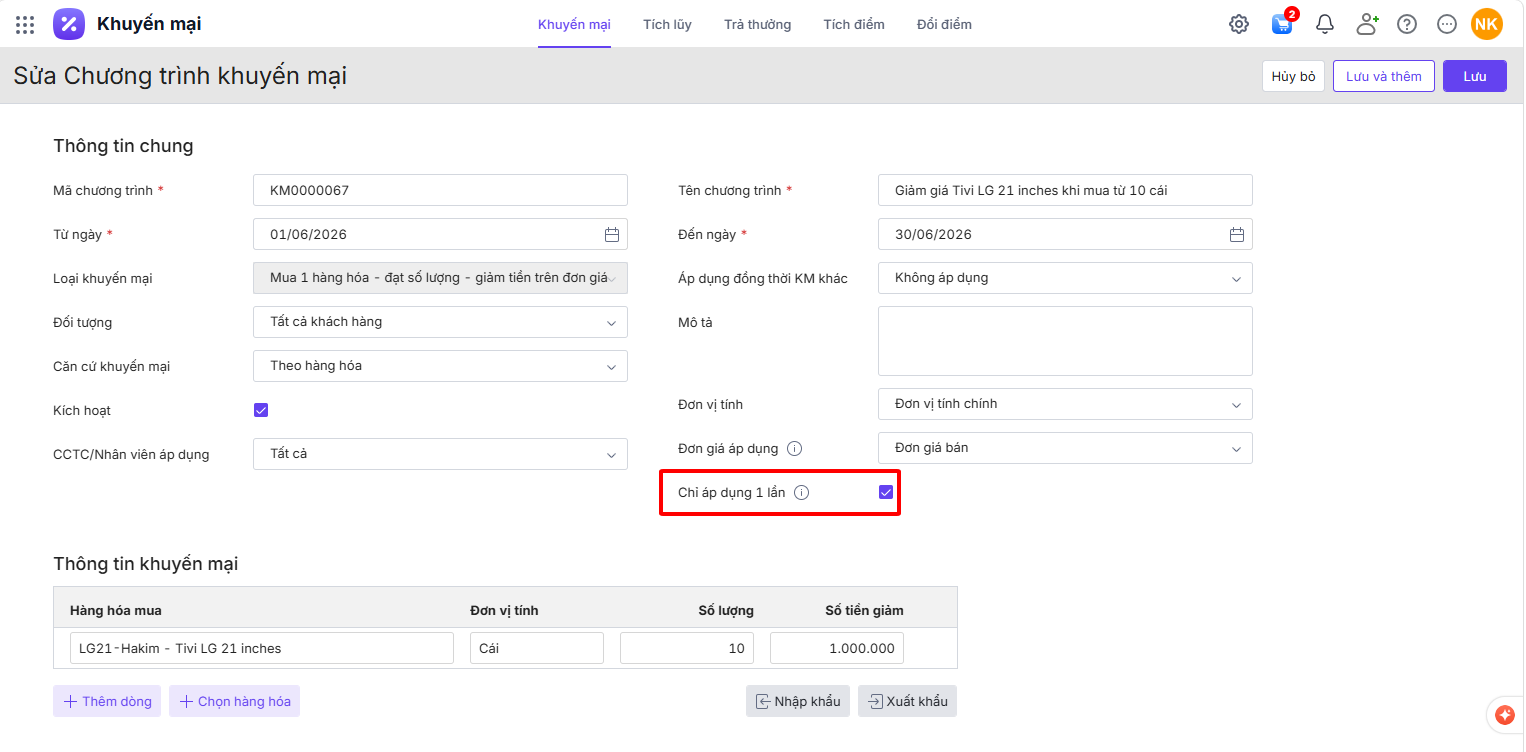Viewport: 1526px width, 752px height.
Task: Open the notifications bell icon
Action: 1325,24
